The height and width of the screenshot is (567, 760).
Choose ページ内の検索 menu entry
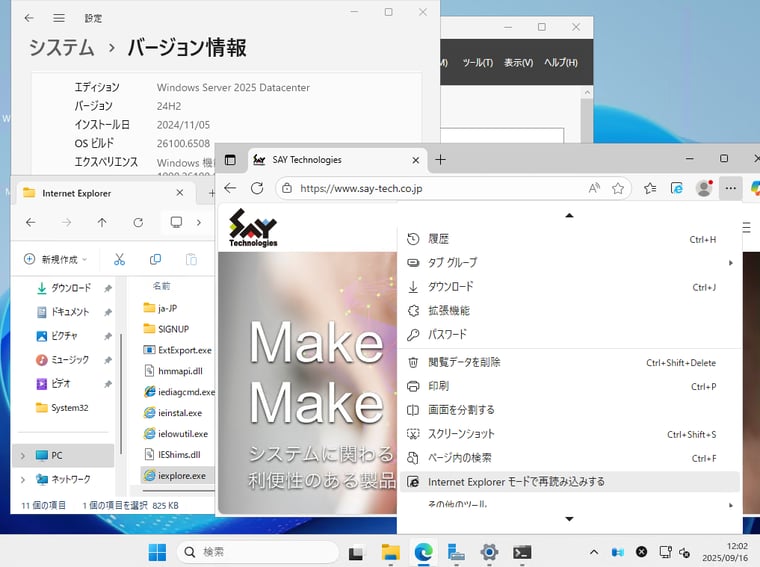tap(570, 458)
